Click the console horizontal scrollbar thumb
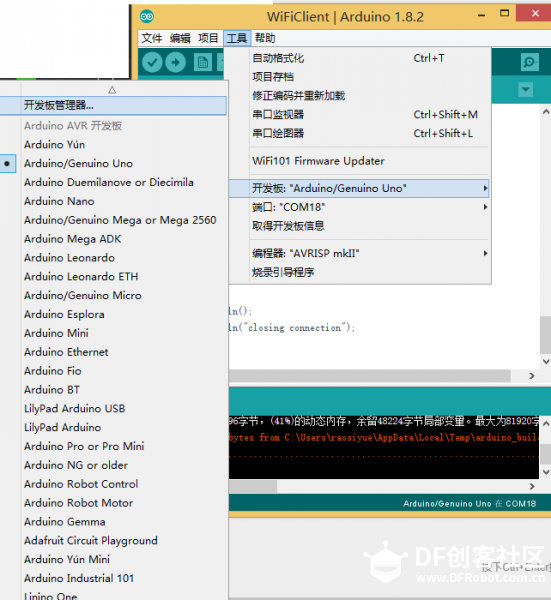The height and width of the screenshot is (600, 551). 253,486
